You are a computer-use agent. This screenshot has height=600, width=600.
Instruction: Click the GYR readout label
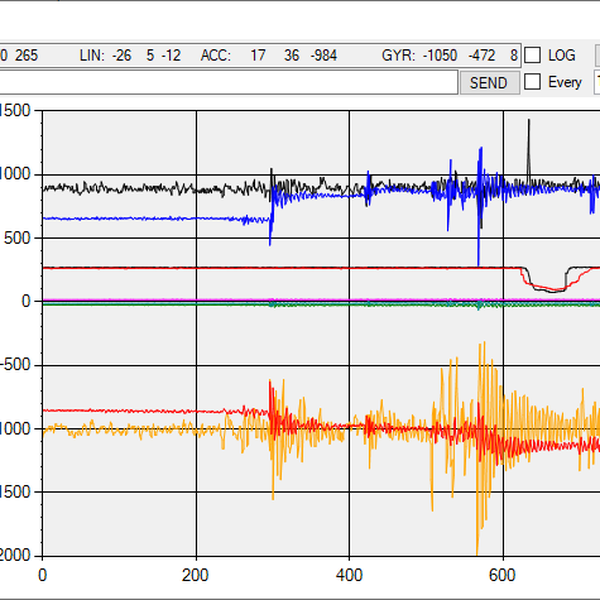click(x=398, y=56)
